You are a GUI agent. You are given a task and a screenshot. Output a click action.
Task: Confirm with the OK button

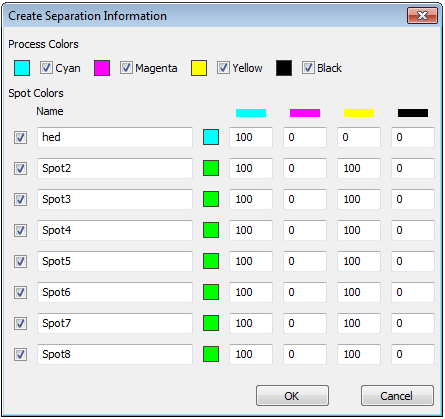point(292,396)
